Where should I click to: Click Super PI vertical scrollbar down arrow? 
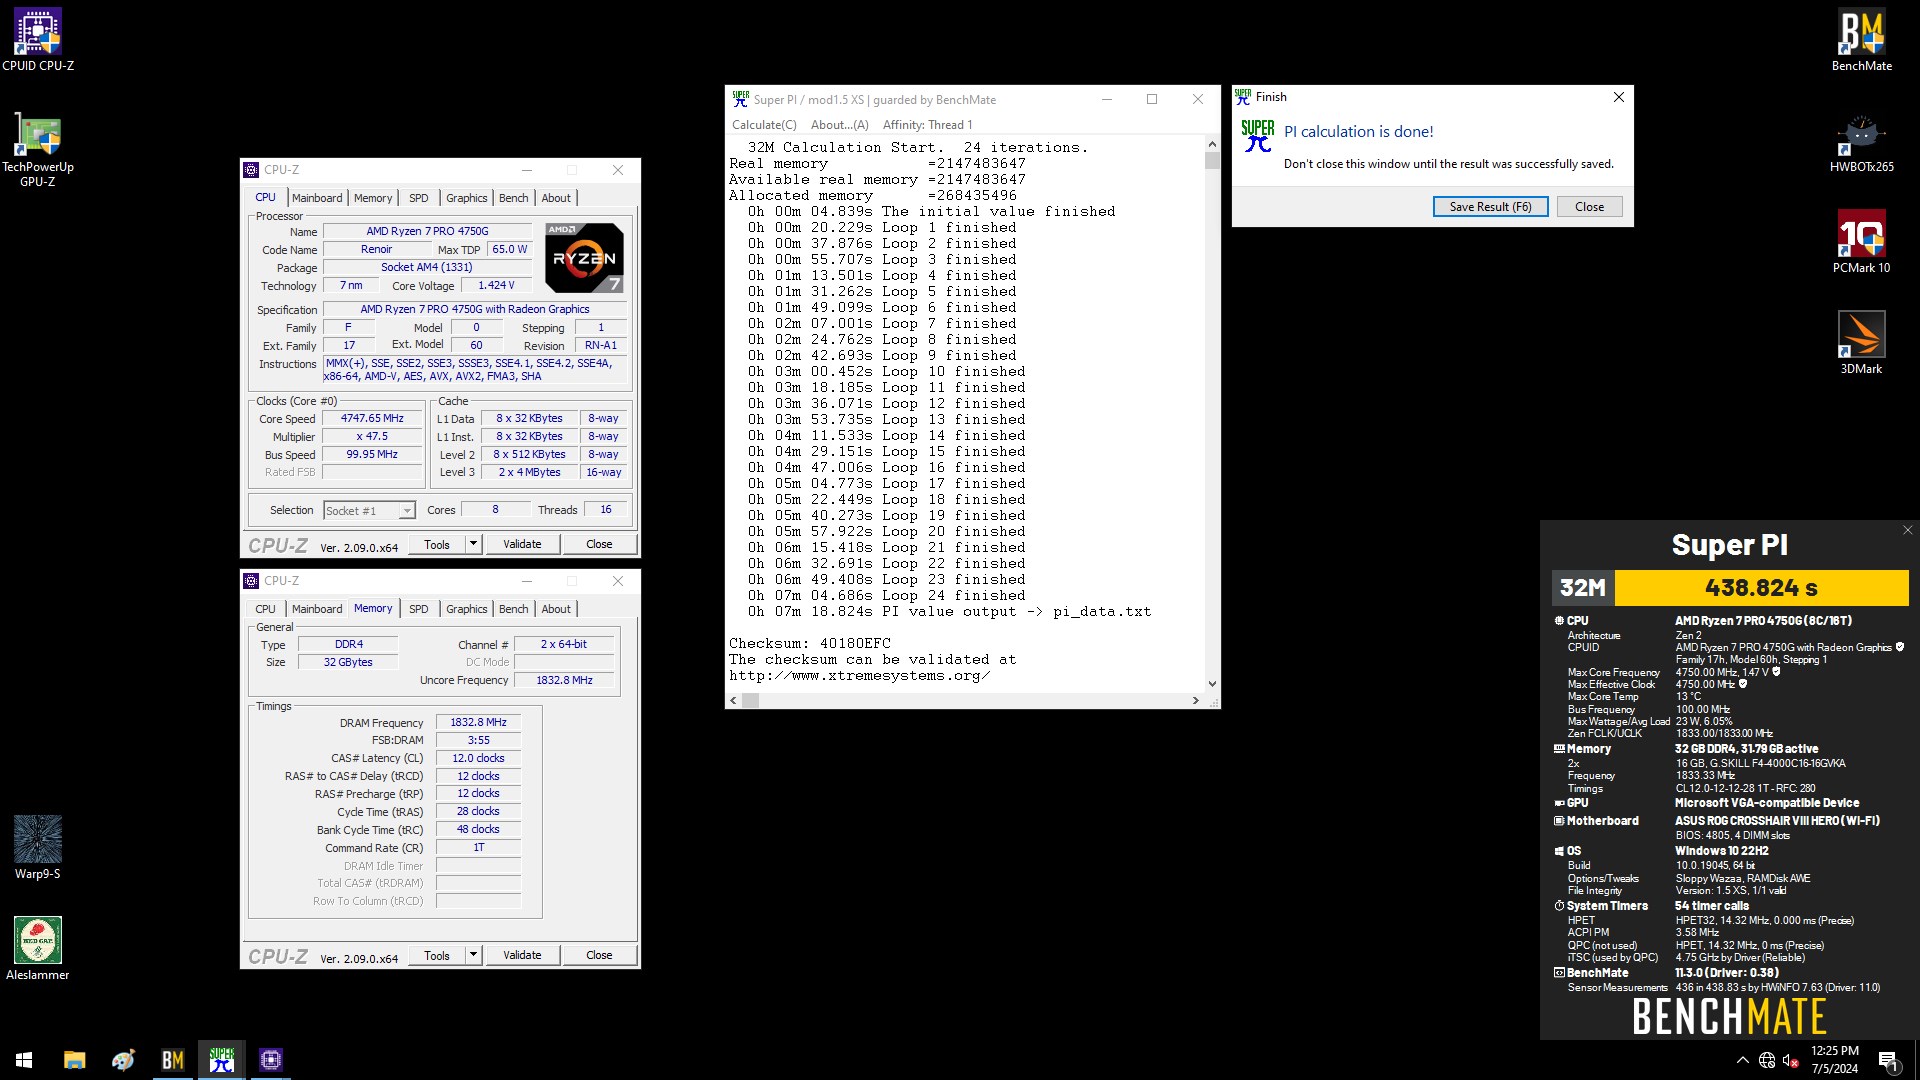pos(1212,684)
